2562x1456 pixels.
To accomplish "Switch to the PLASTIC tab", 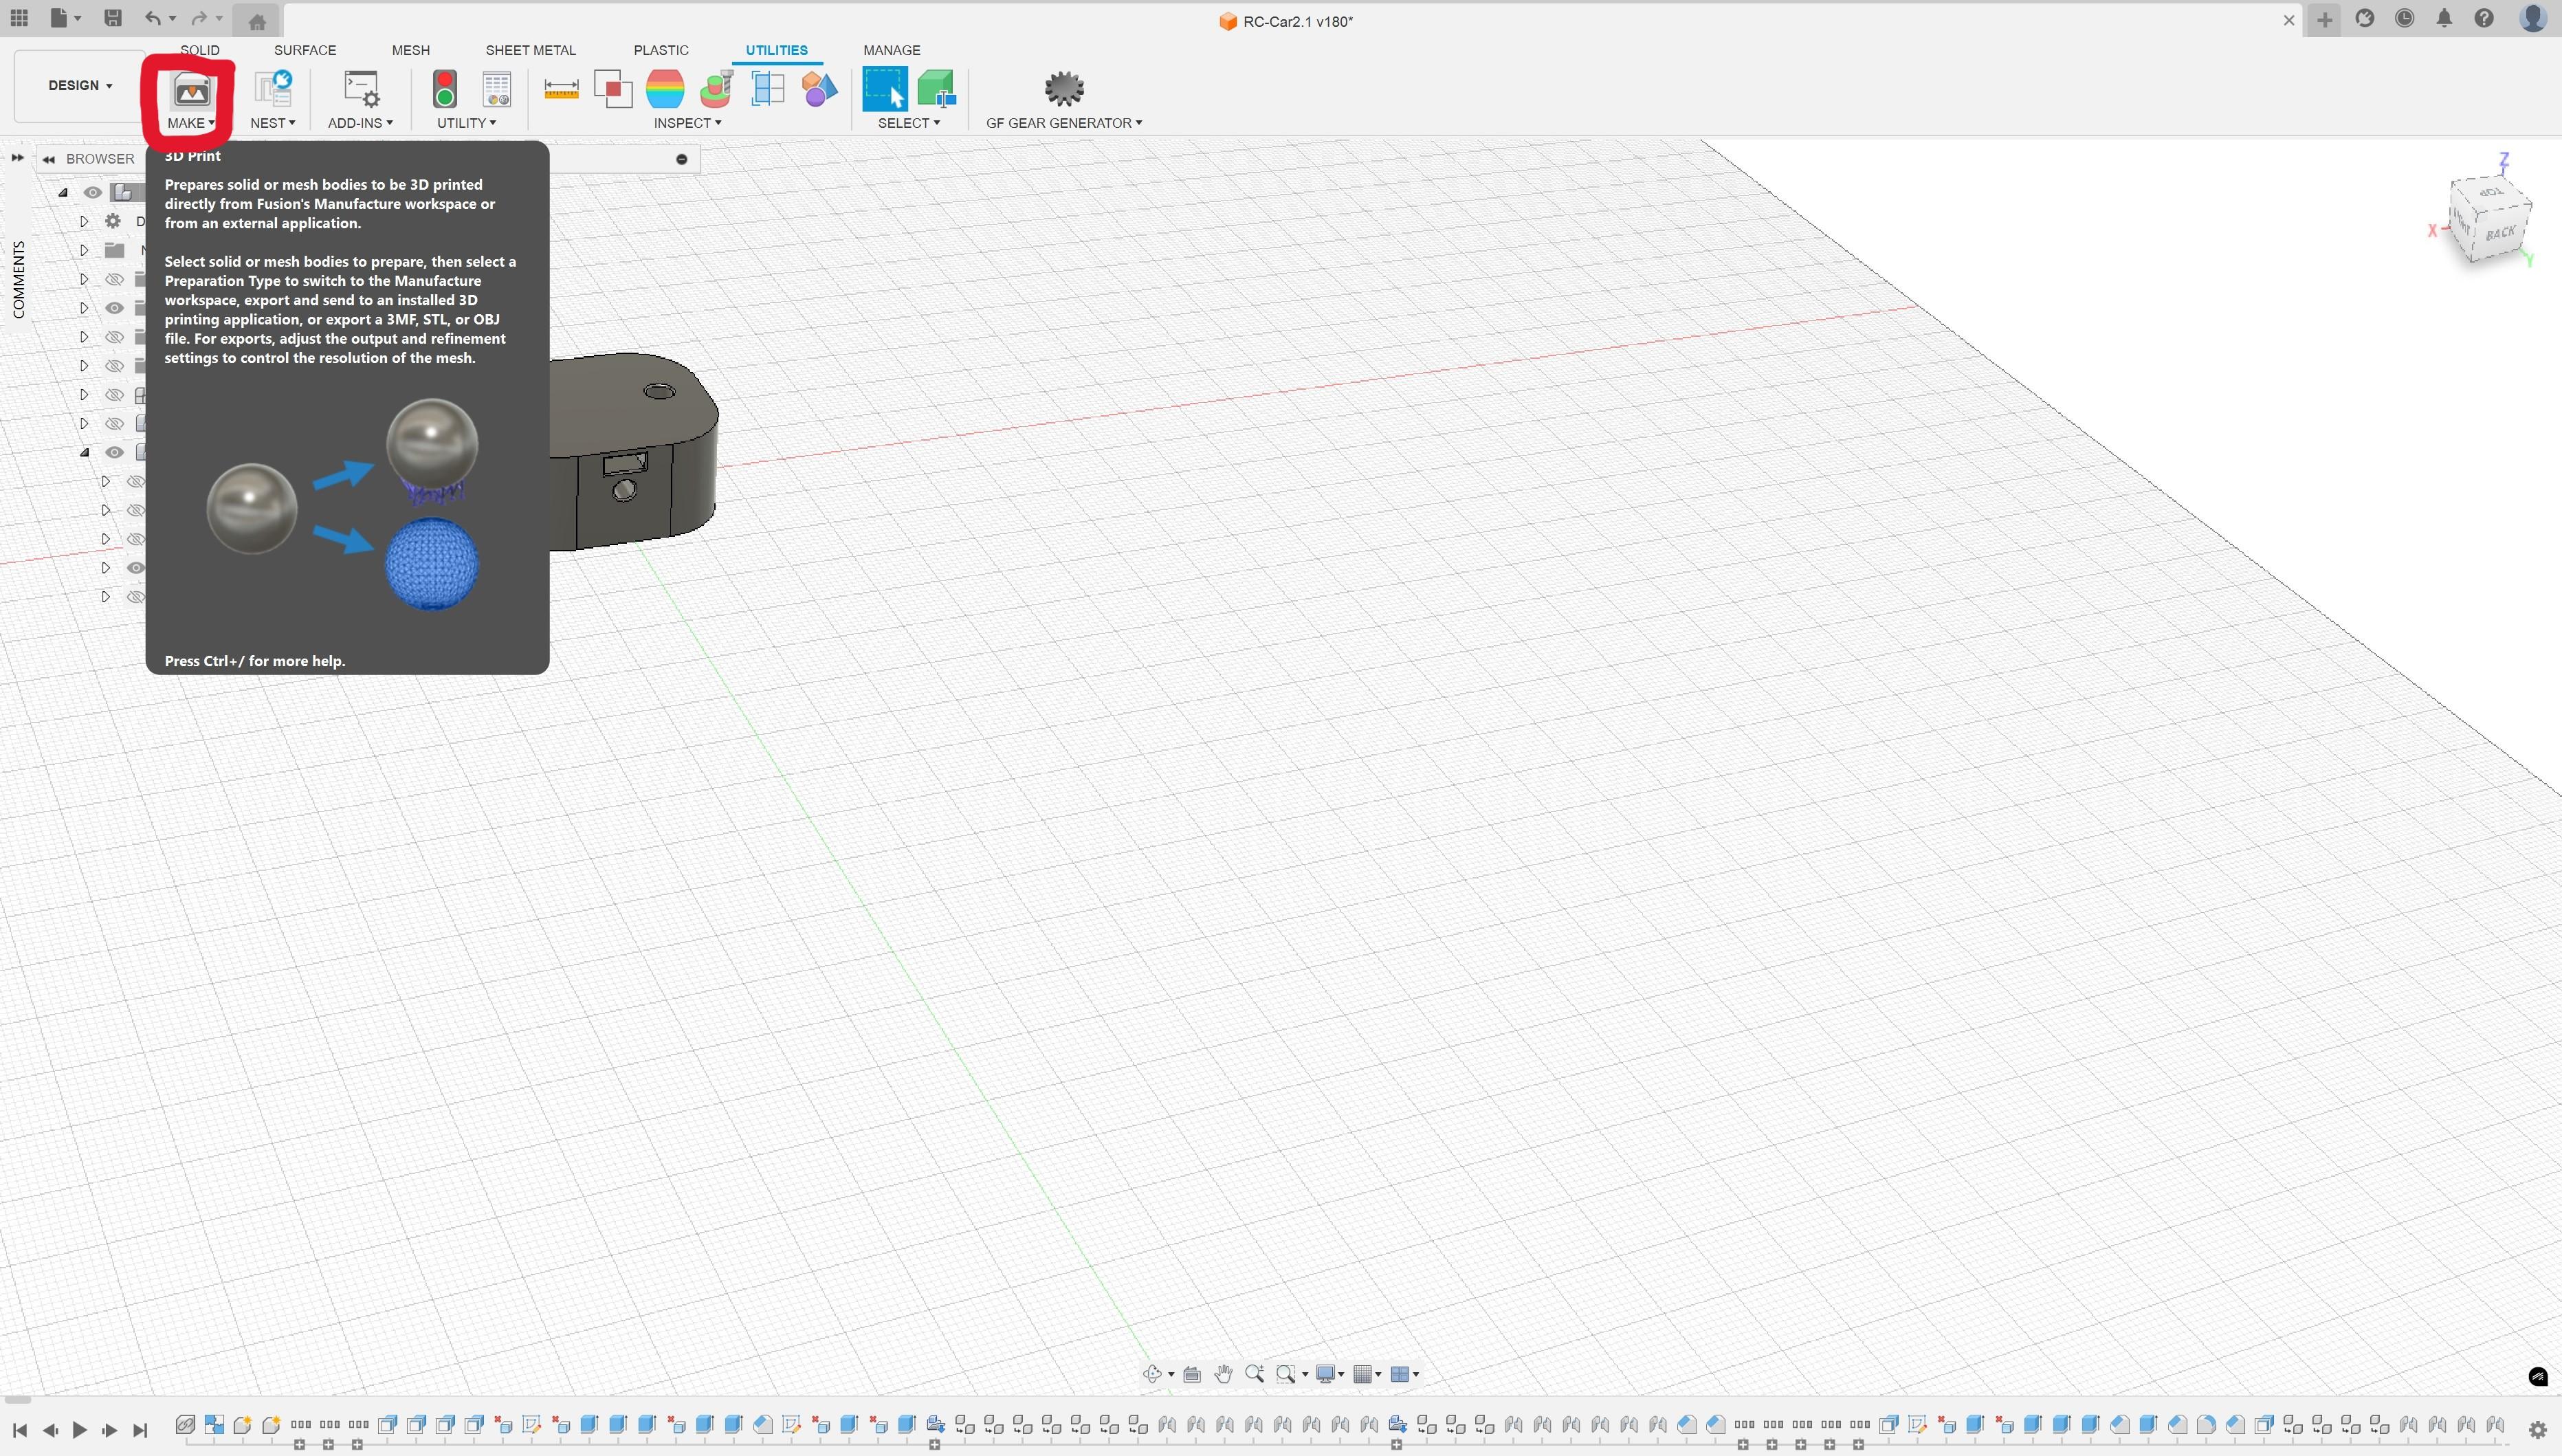I will [661, 50].
